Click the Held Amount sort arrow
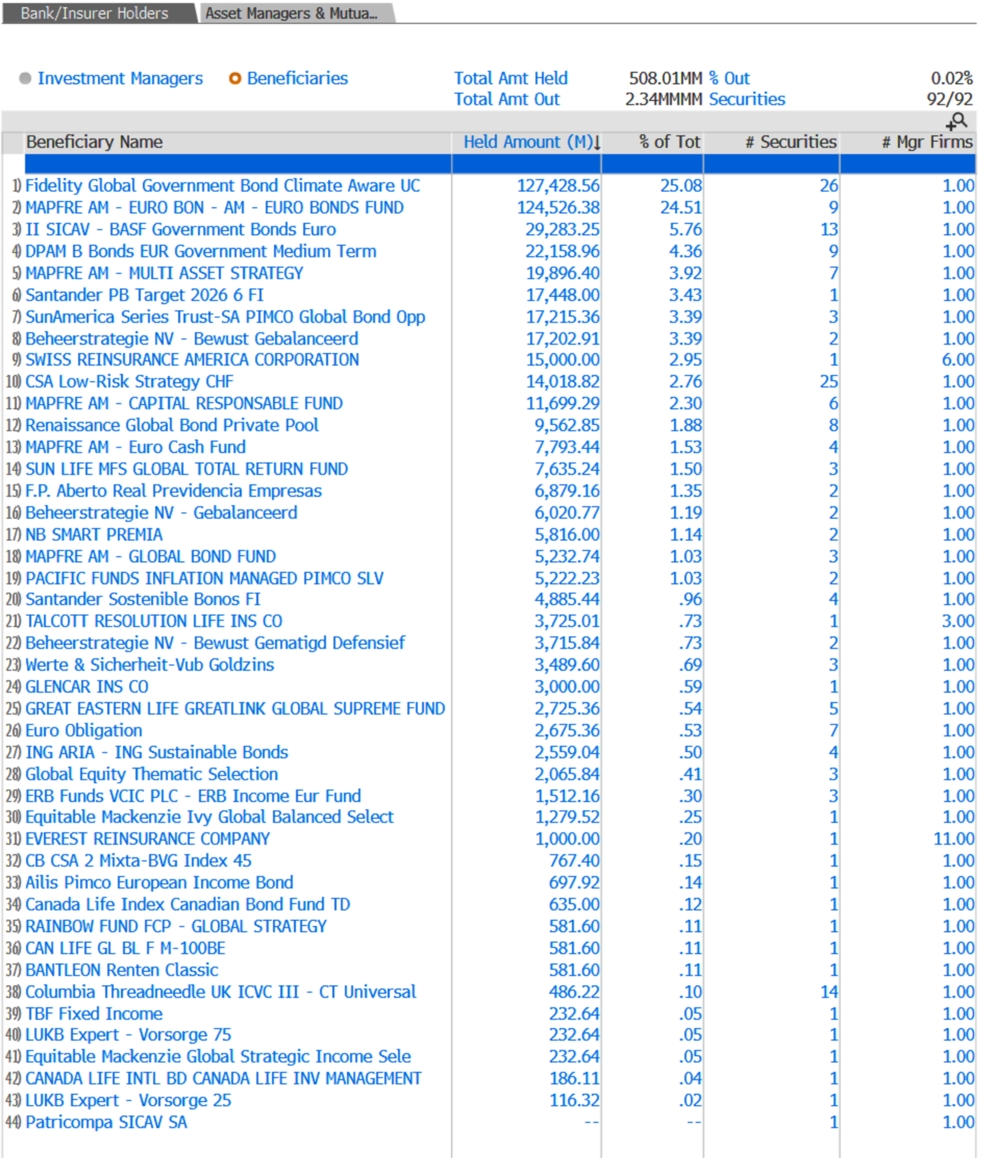Screen dimensions: 1000x1158 click(597, 143)
